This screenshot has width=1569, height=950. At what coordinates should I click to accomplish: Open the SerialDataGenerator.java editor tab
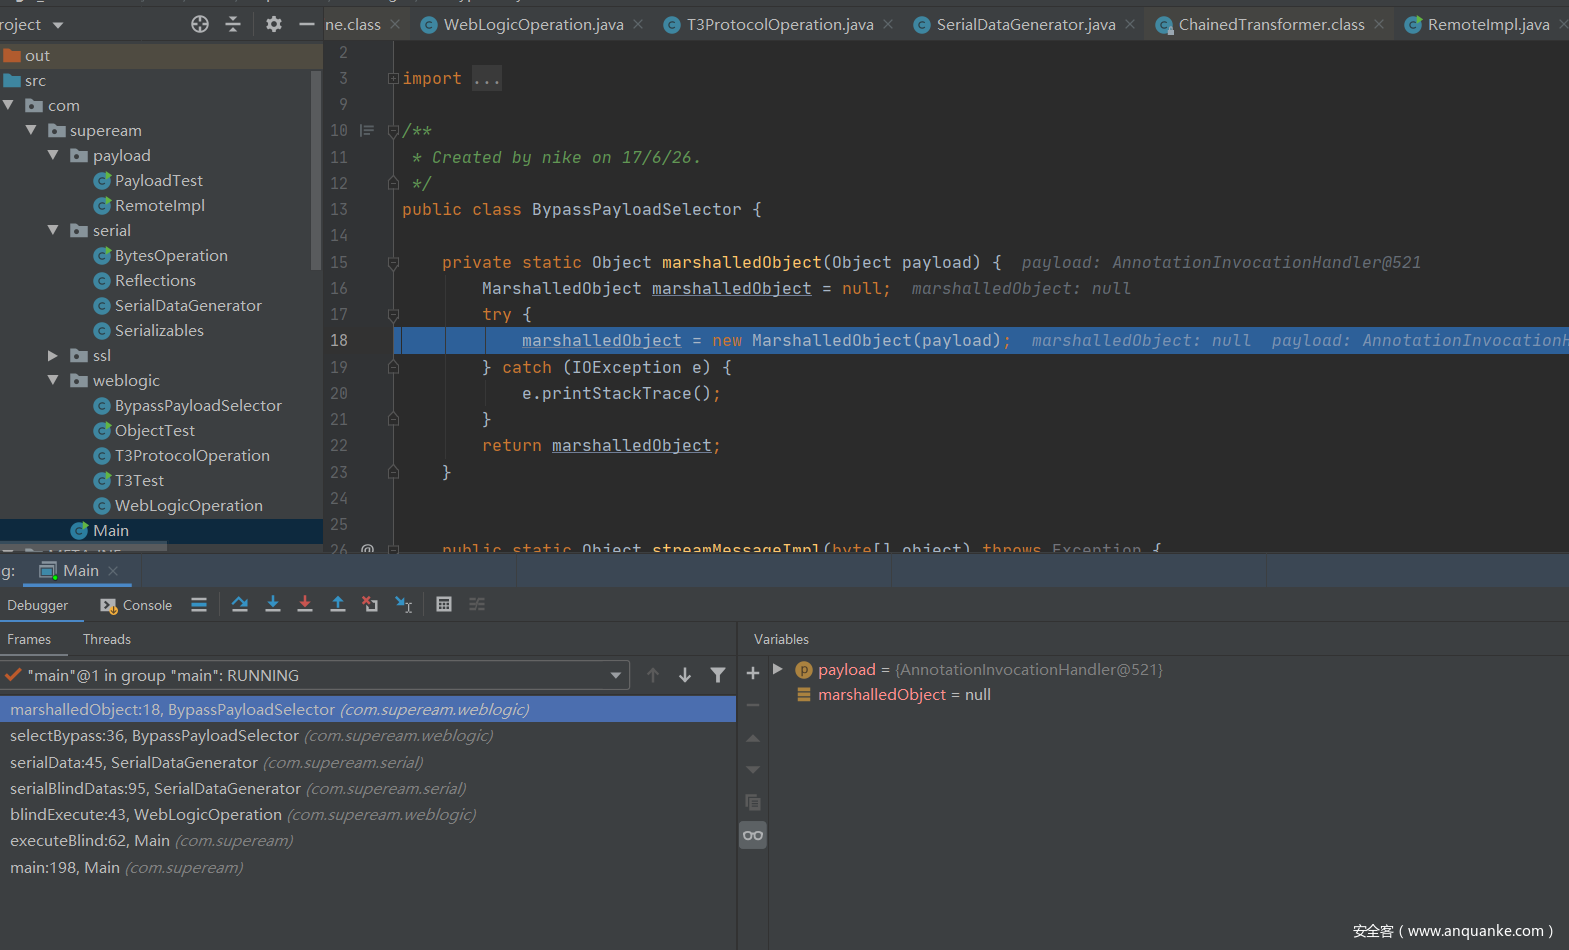click(1025, 24)
